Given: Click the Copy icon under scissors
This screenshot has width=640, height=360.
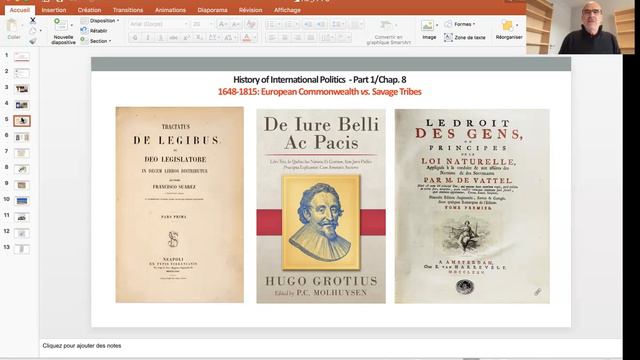Looking at the screenshot, I should pyautogui.click(x=33, y=31).
